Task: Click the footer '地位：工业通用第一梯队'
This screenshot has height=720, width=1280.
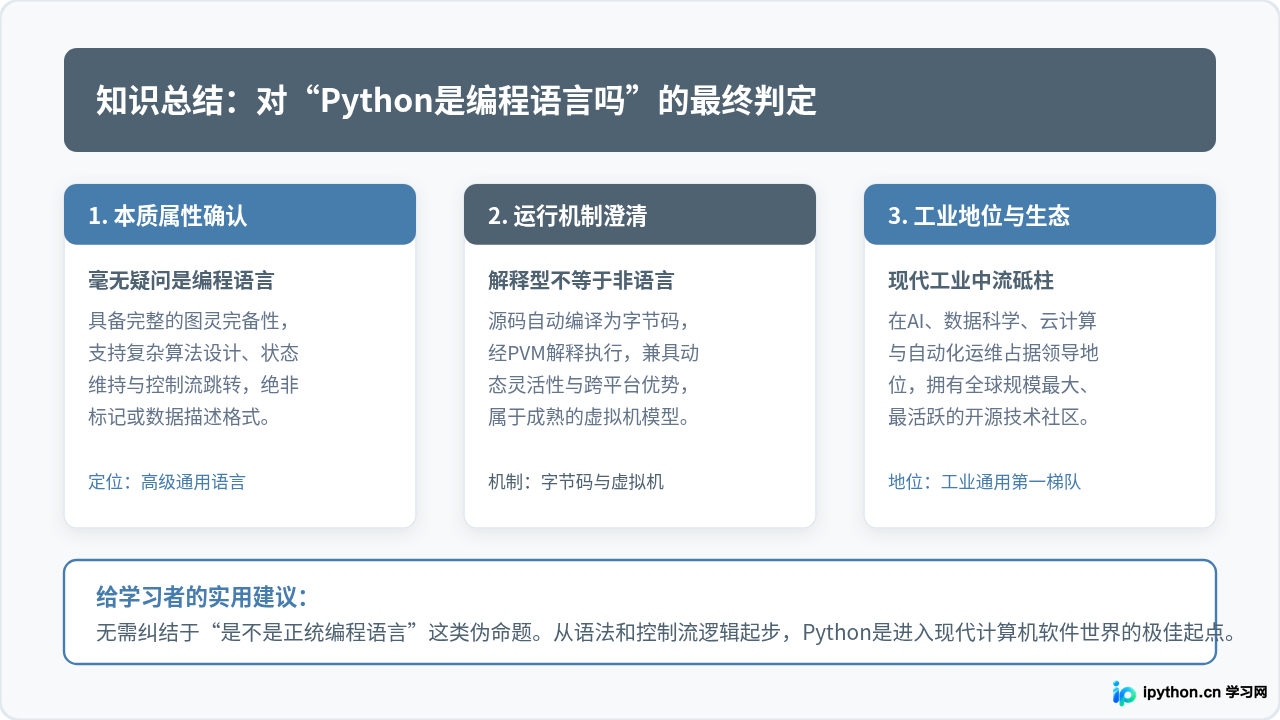Action: pyautogui.click(x=985, y=482)
